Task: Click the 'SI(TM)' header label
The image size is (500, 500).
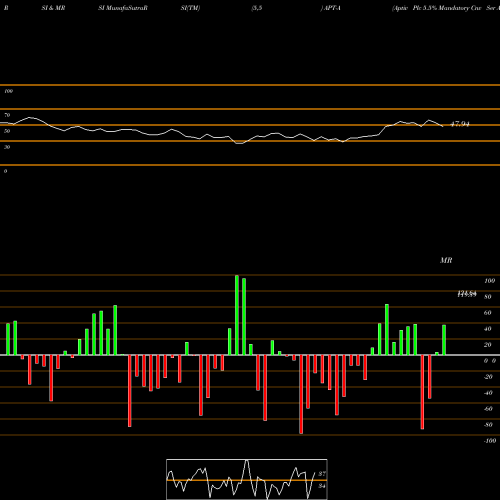Action: coord(190,8)
